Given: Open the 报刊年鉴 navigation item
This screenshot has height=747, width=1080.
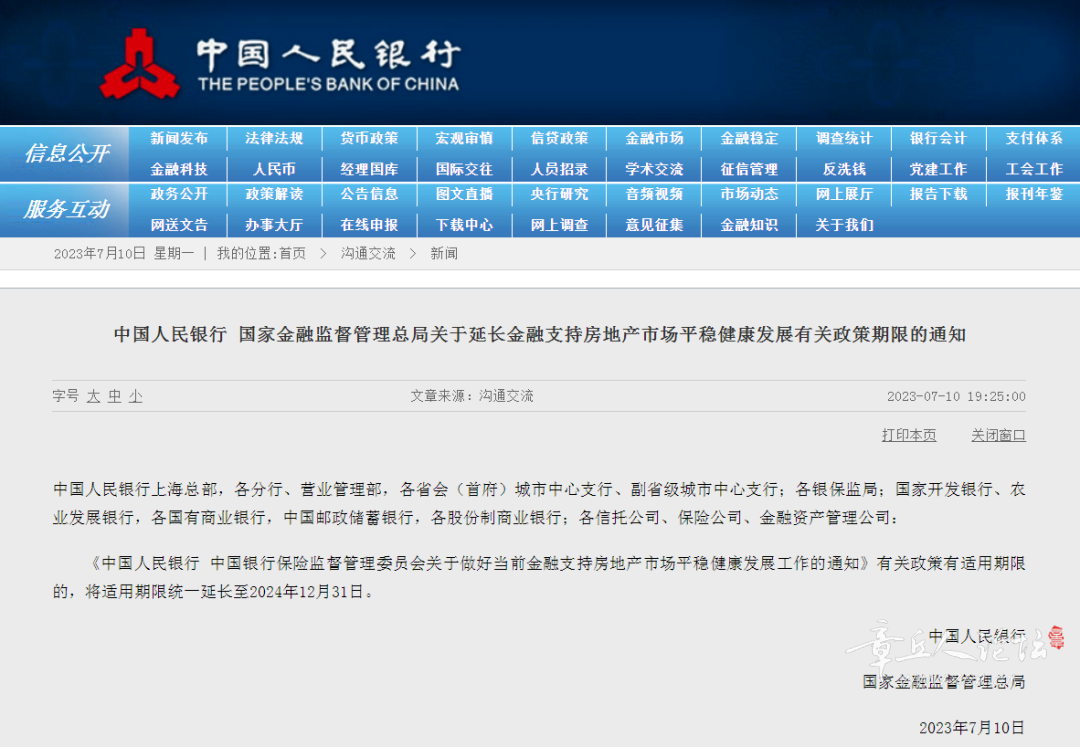Looking at the screenshot, I should (x=1034, y=194).
